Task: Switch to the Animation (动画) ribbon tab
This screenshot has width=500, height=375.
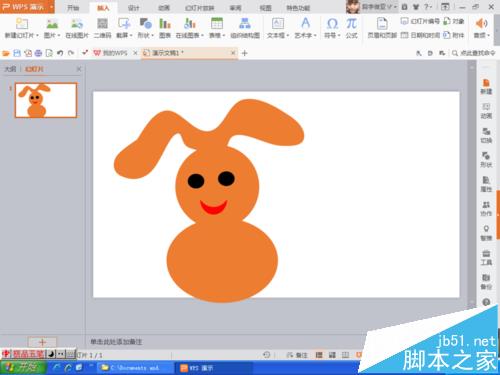Action: (x=164, y=8)
